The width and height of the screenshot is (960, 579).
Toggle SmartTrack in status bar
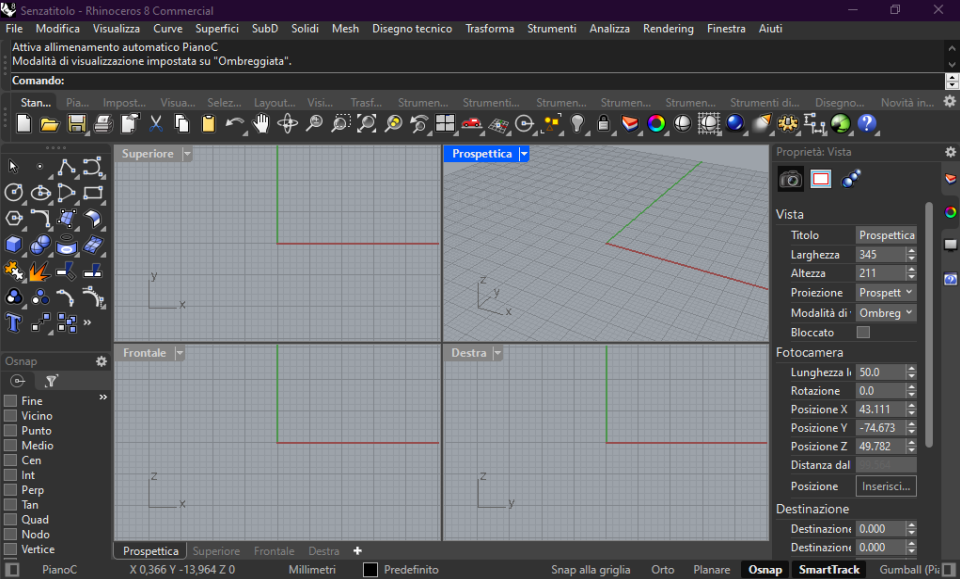(x=829, y=570)
